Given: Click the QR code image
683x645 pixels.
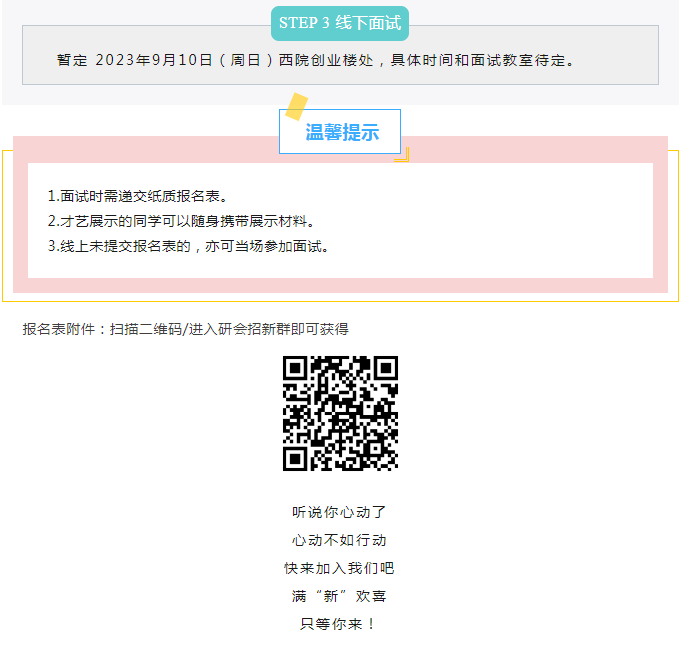Looking at the screenshot, I should 340,413.
